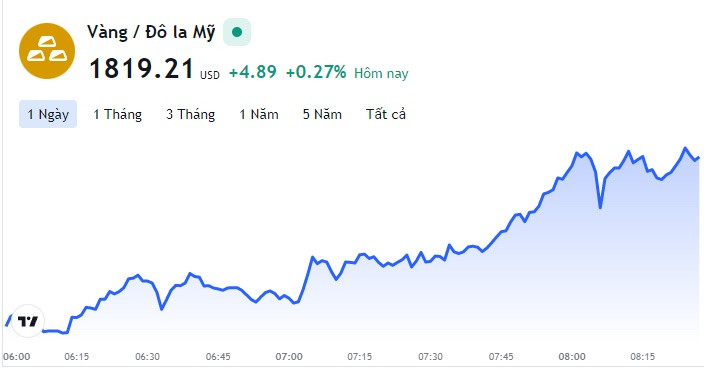This screenshot has width=704, height=368.
Task: Click the Hôm nay label
Action: [381, 73]
